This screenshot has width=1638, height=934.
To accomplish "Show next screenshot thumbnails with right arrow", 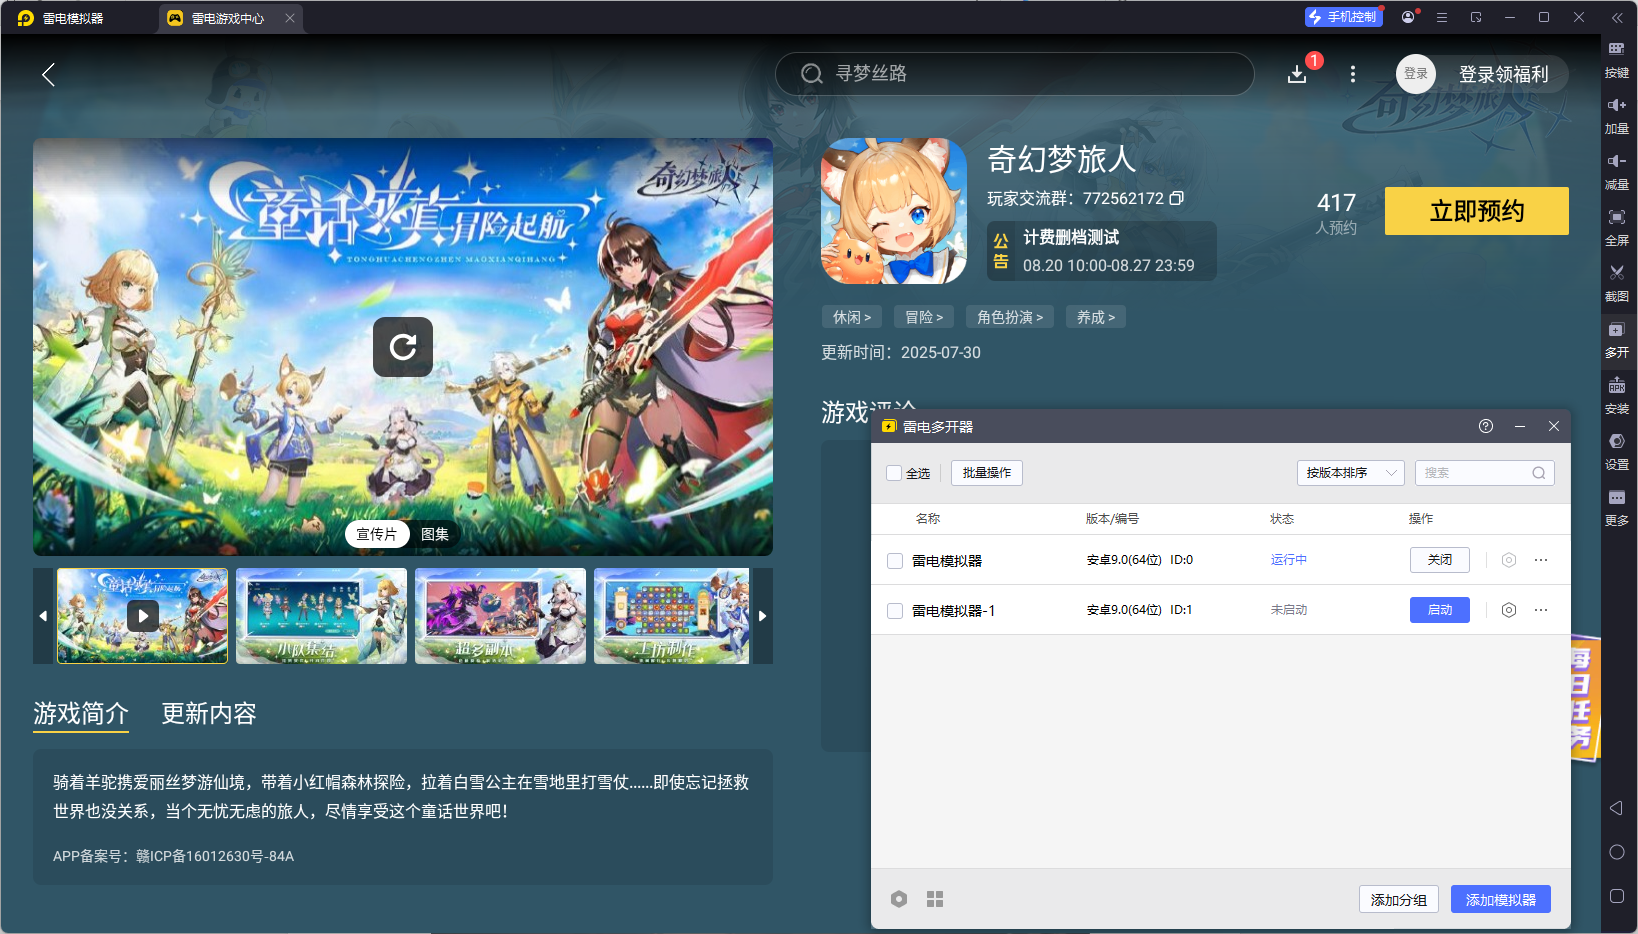I will pos(762,616).
